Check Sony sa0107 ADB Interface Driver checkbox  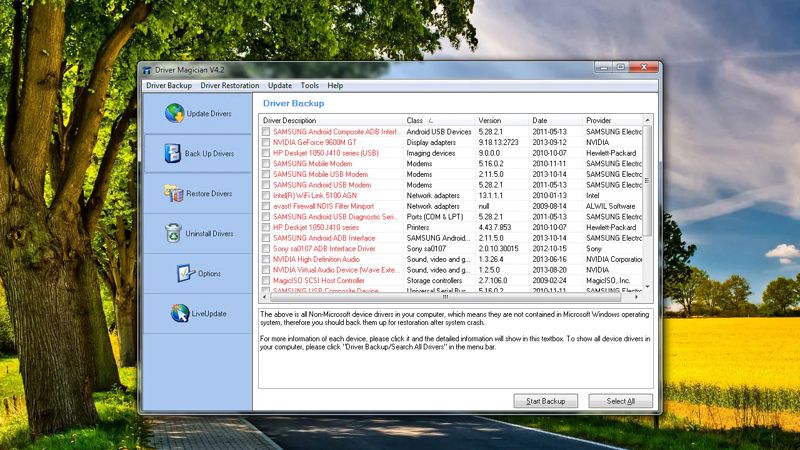coord(266,248)
